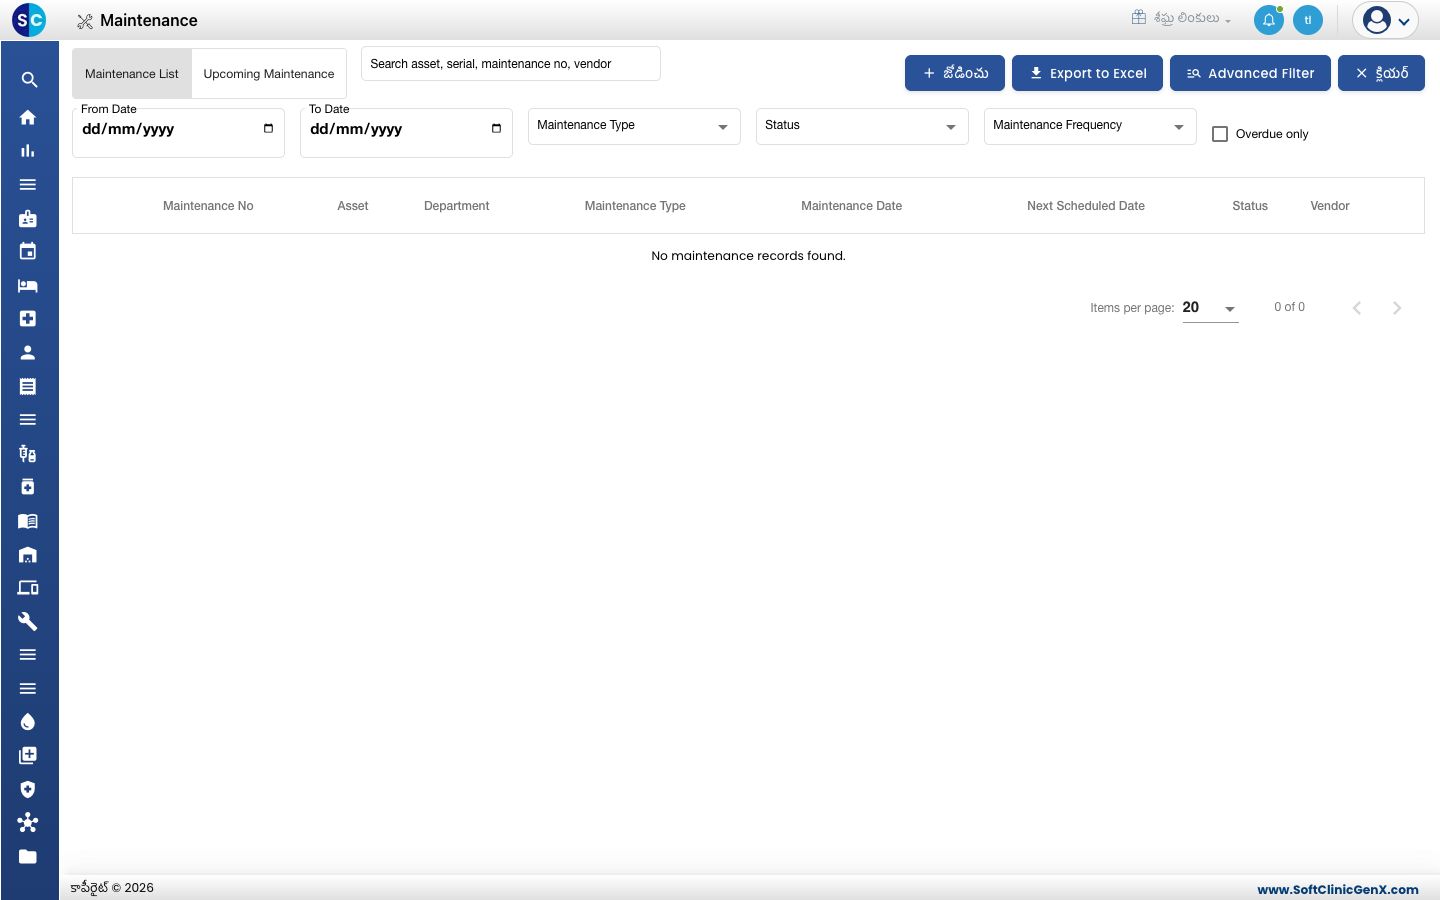Click the SoftClinicGenX website link

(1338, 889)
